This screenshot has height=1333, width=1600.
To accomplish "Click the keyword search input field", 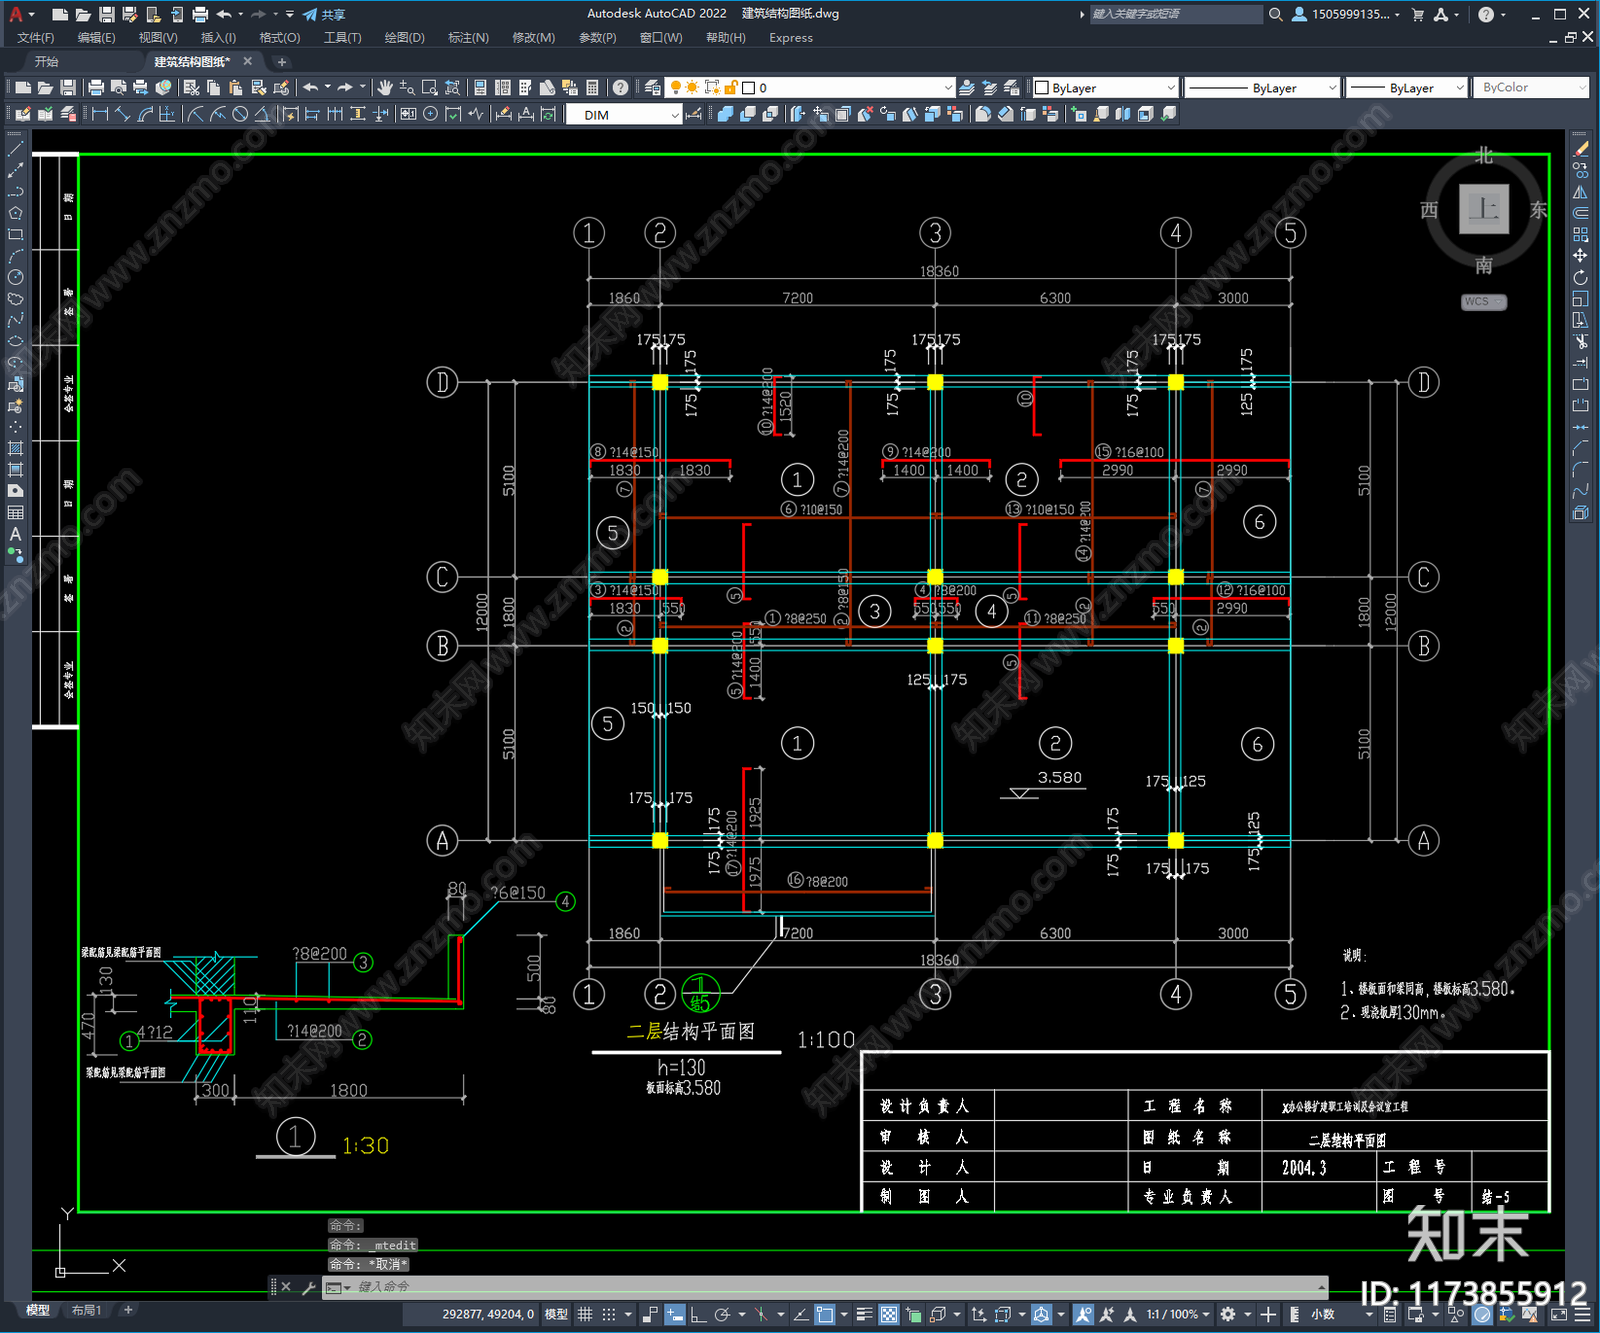I will [x=1175, y=14].
